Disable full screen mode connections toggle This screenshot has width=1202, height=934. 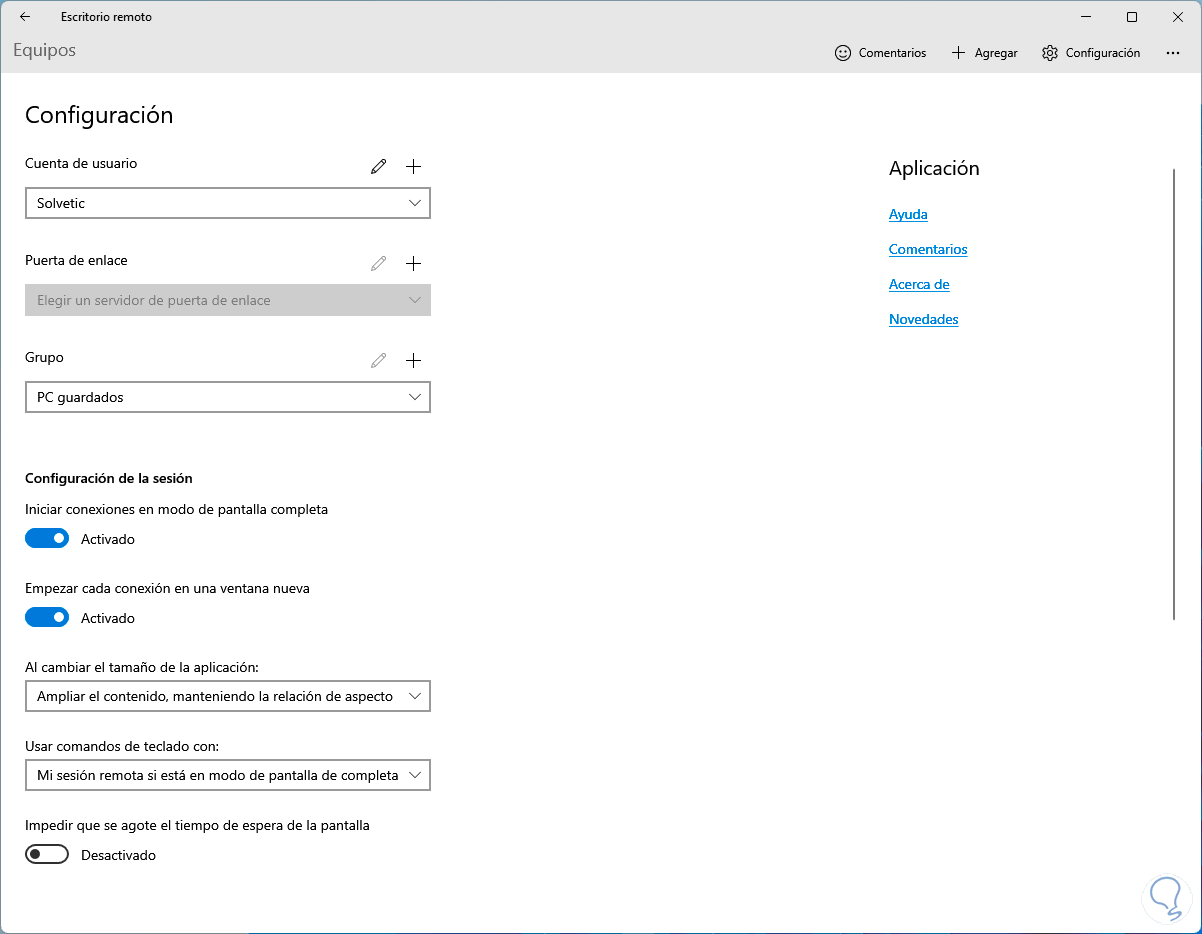coord(47,539)
